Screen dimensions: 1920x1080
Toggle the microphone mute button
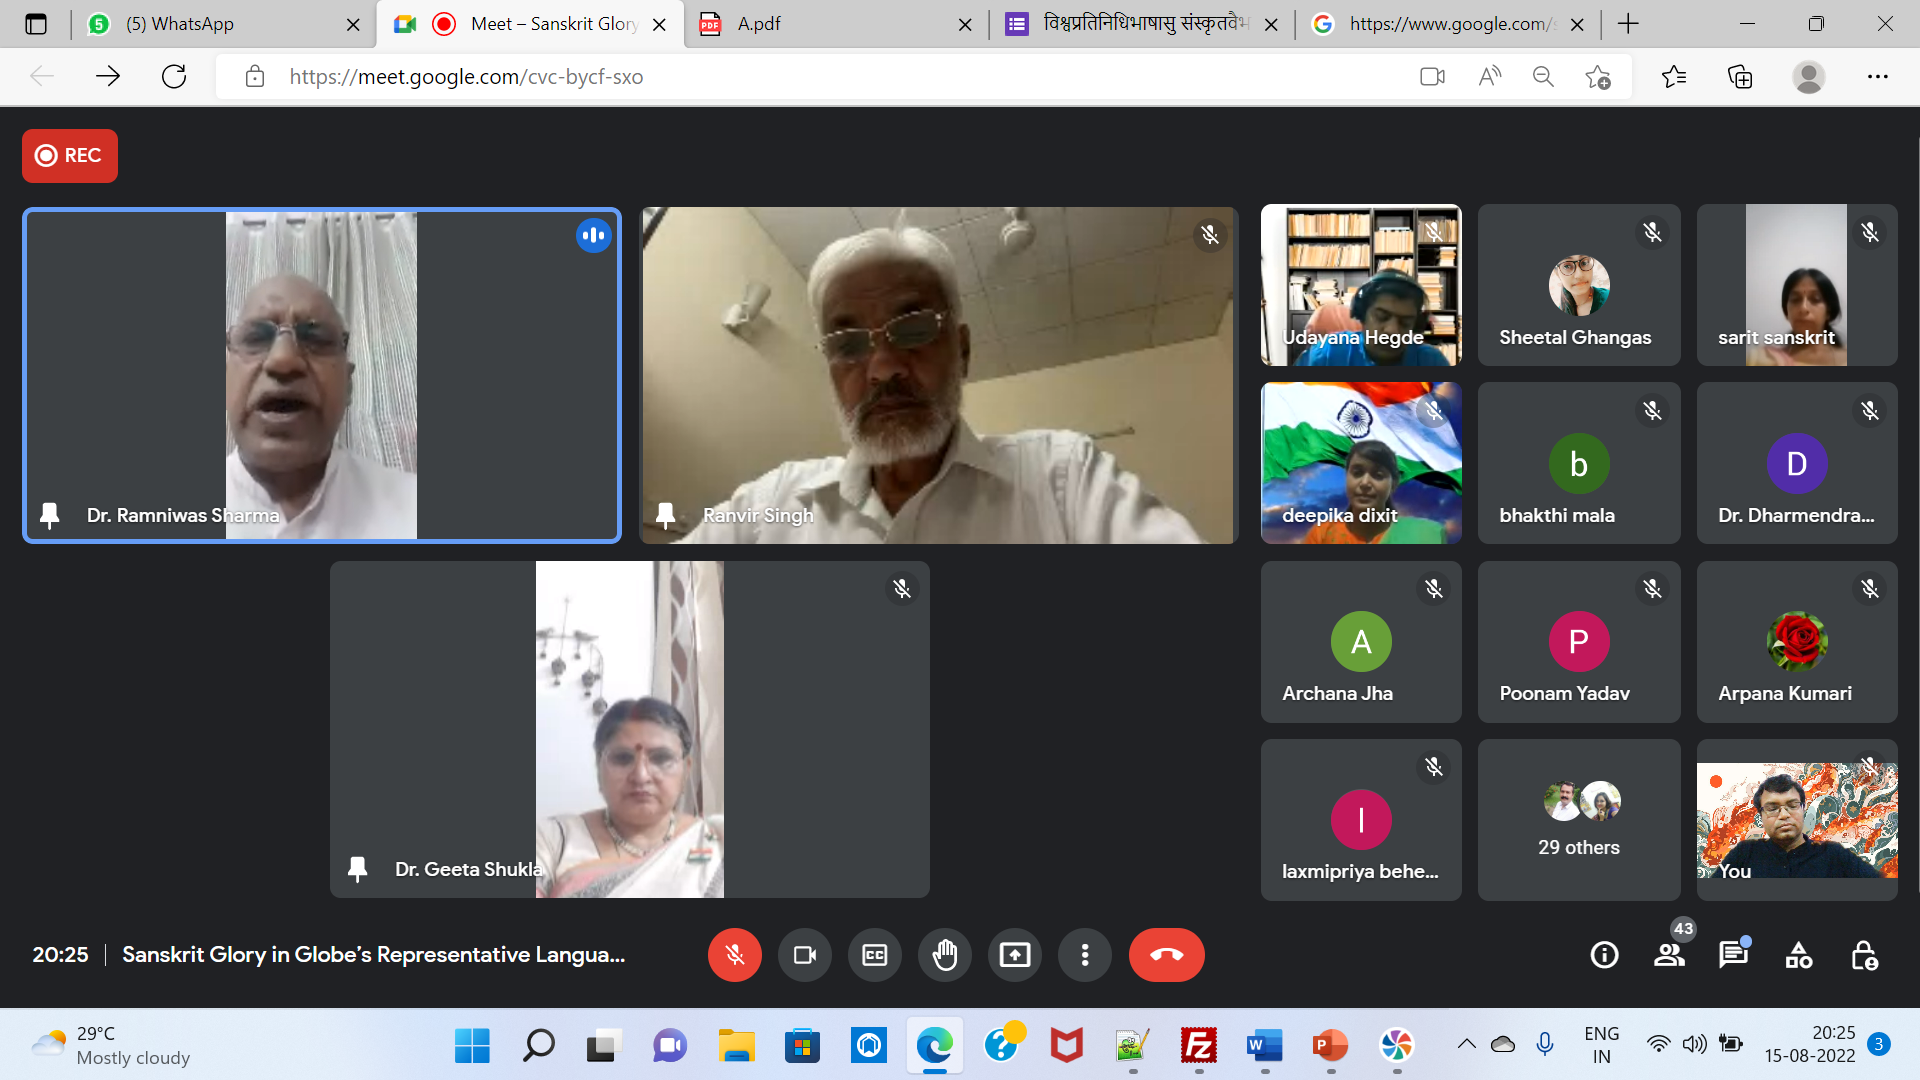coord(734,955)
